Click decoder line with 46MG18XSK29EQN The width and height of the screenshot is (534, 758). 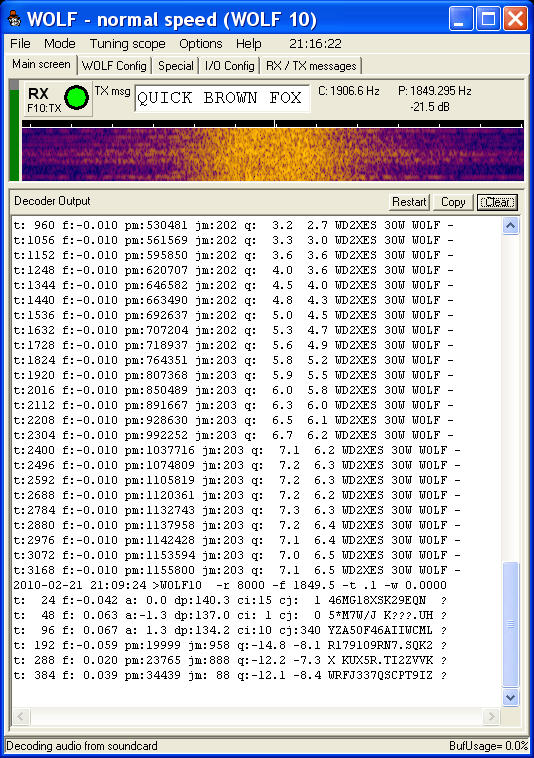point(230,600)
